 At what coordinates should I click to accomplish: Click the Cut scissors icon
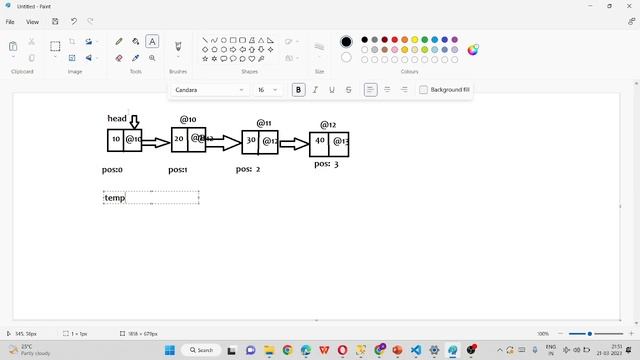click(31, 41)
